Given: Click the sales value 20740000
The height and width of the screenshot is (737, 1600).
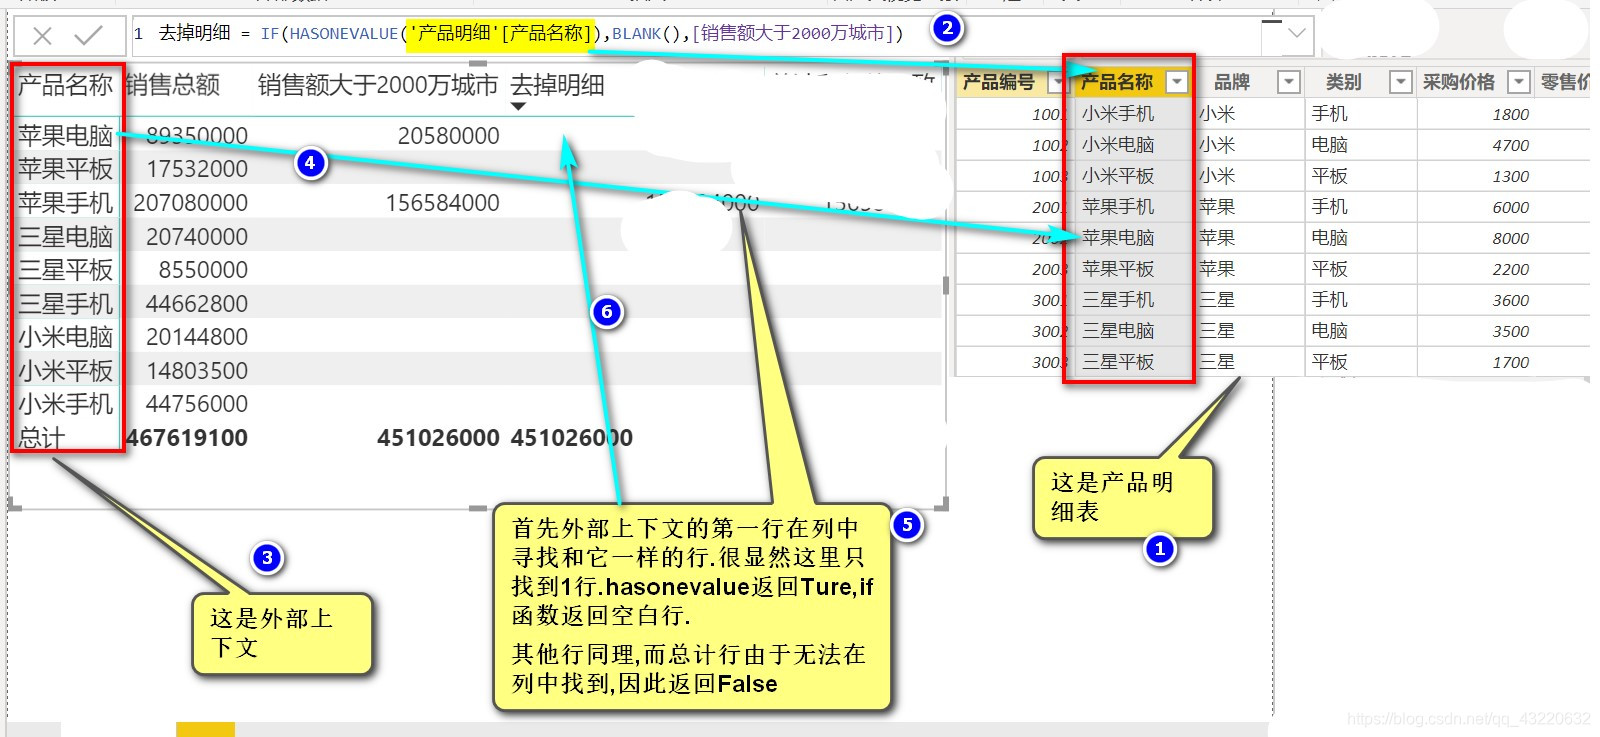Looking at the screenshot, I should click(x=197, y=237).
